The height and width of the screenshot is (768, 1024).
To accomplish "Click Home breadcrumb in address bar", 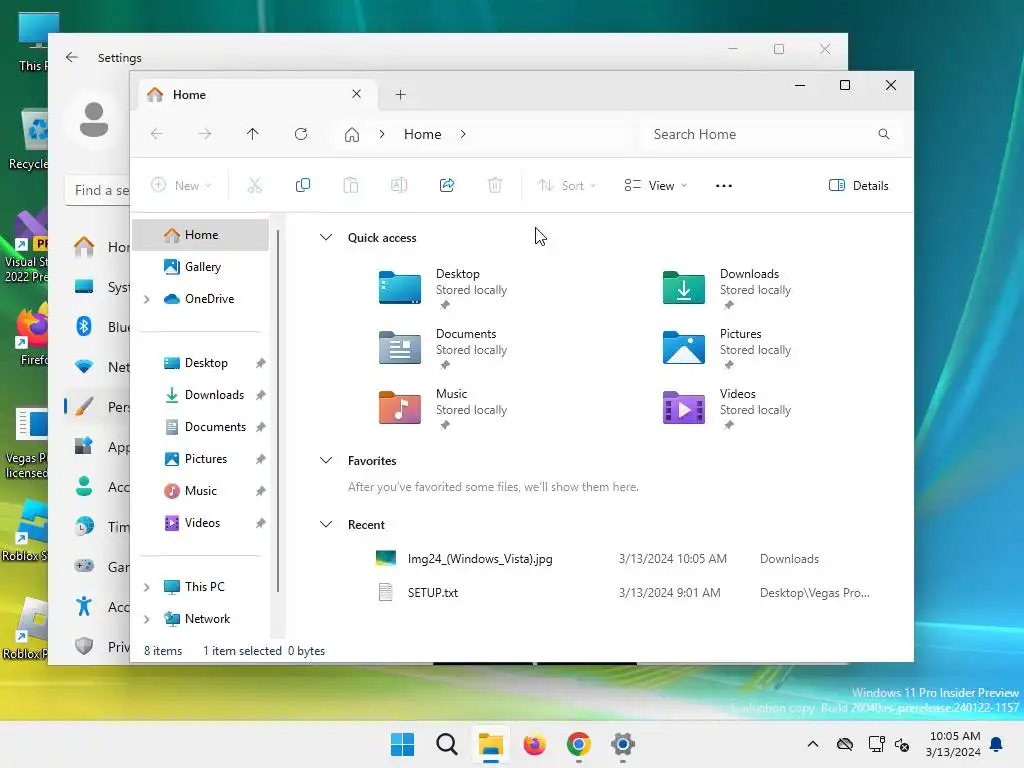I will coord(423,134).
